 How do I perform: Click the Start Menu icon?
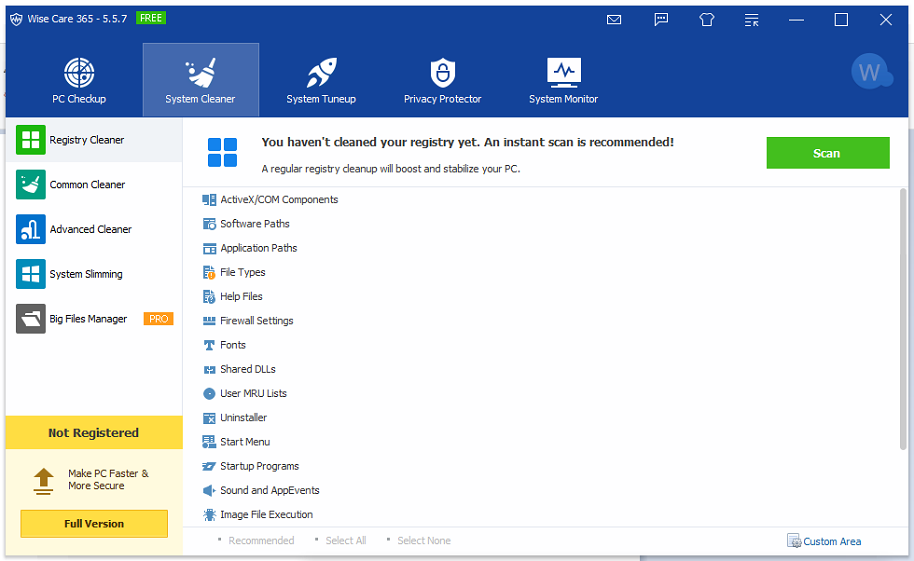coord(209,442)
